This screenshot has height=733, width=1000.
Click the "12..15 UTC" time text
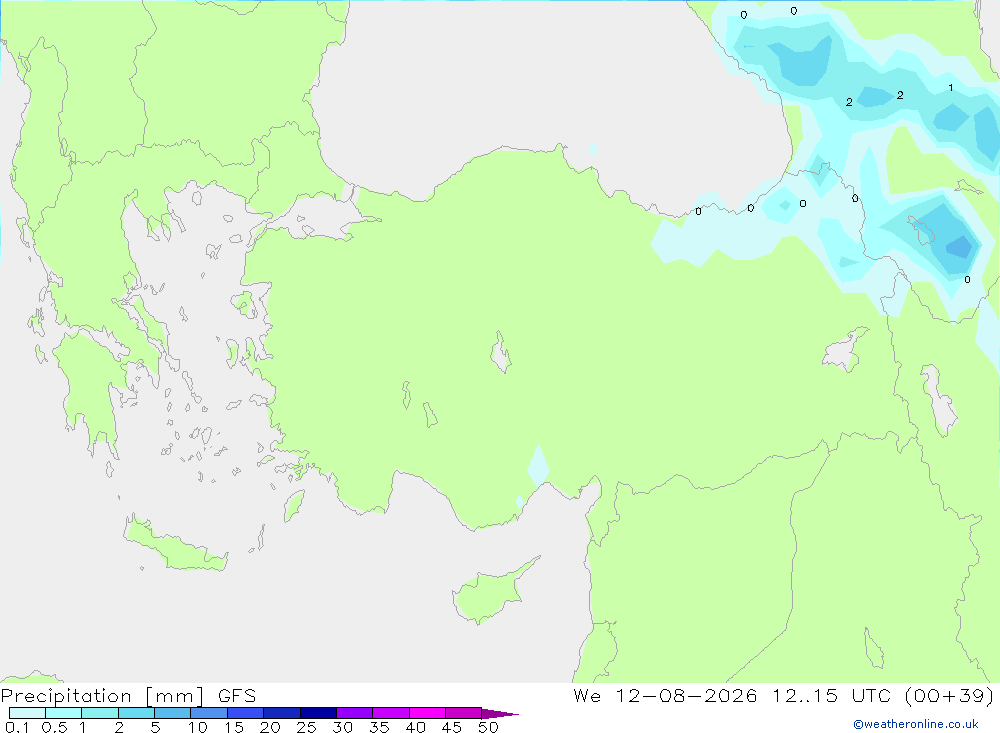(831, 695)
